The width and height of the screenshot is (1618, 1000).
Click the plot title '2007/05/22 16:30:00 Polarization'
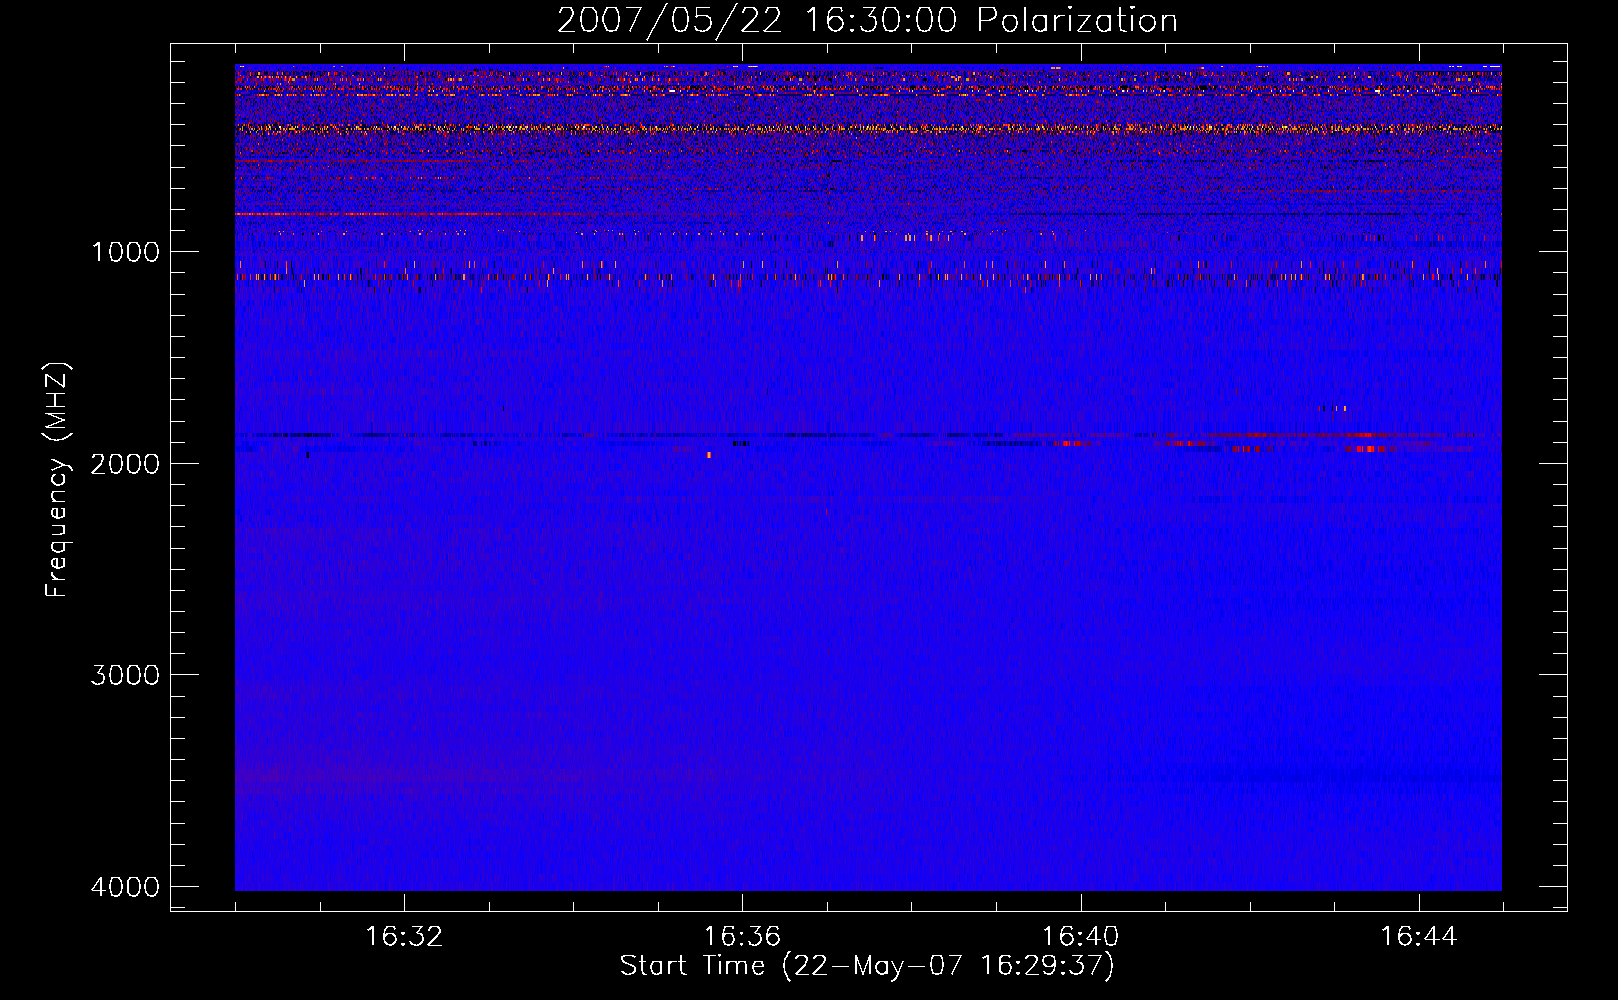click(x=867, y=21)
